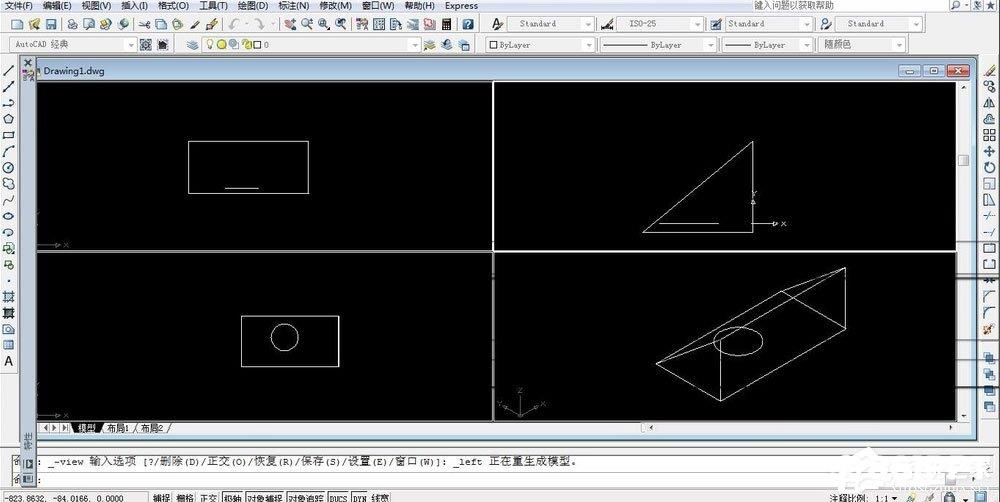
Task: Open the lineweight ByLayer dropdown
Action: click(805, 45)
